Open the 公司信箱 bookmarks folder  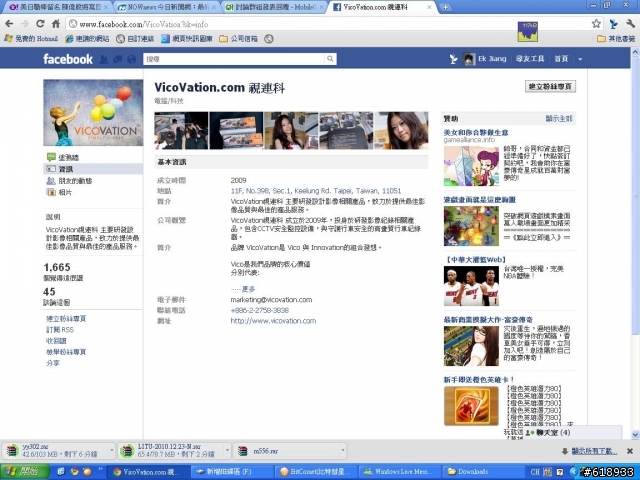point(238,39)
